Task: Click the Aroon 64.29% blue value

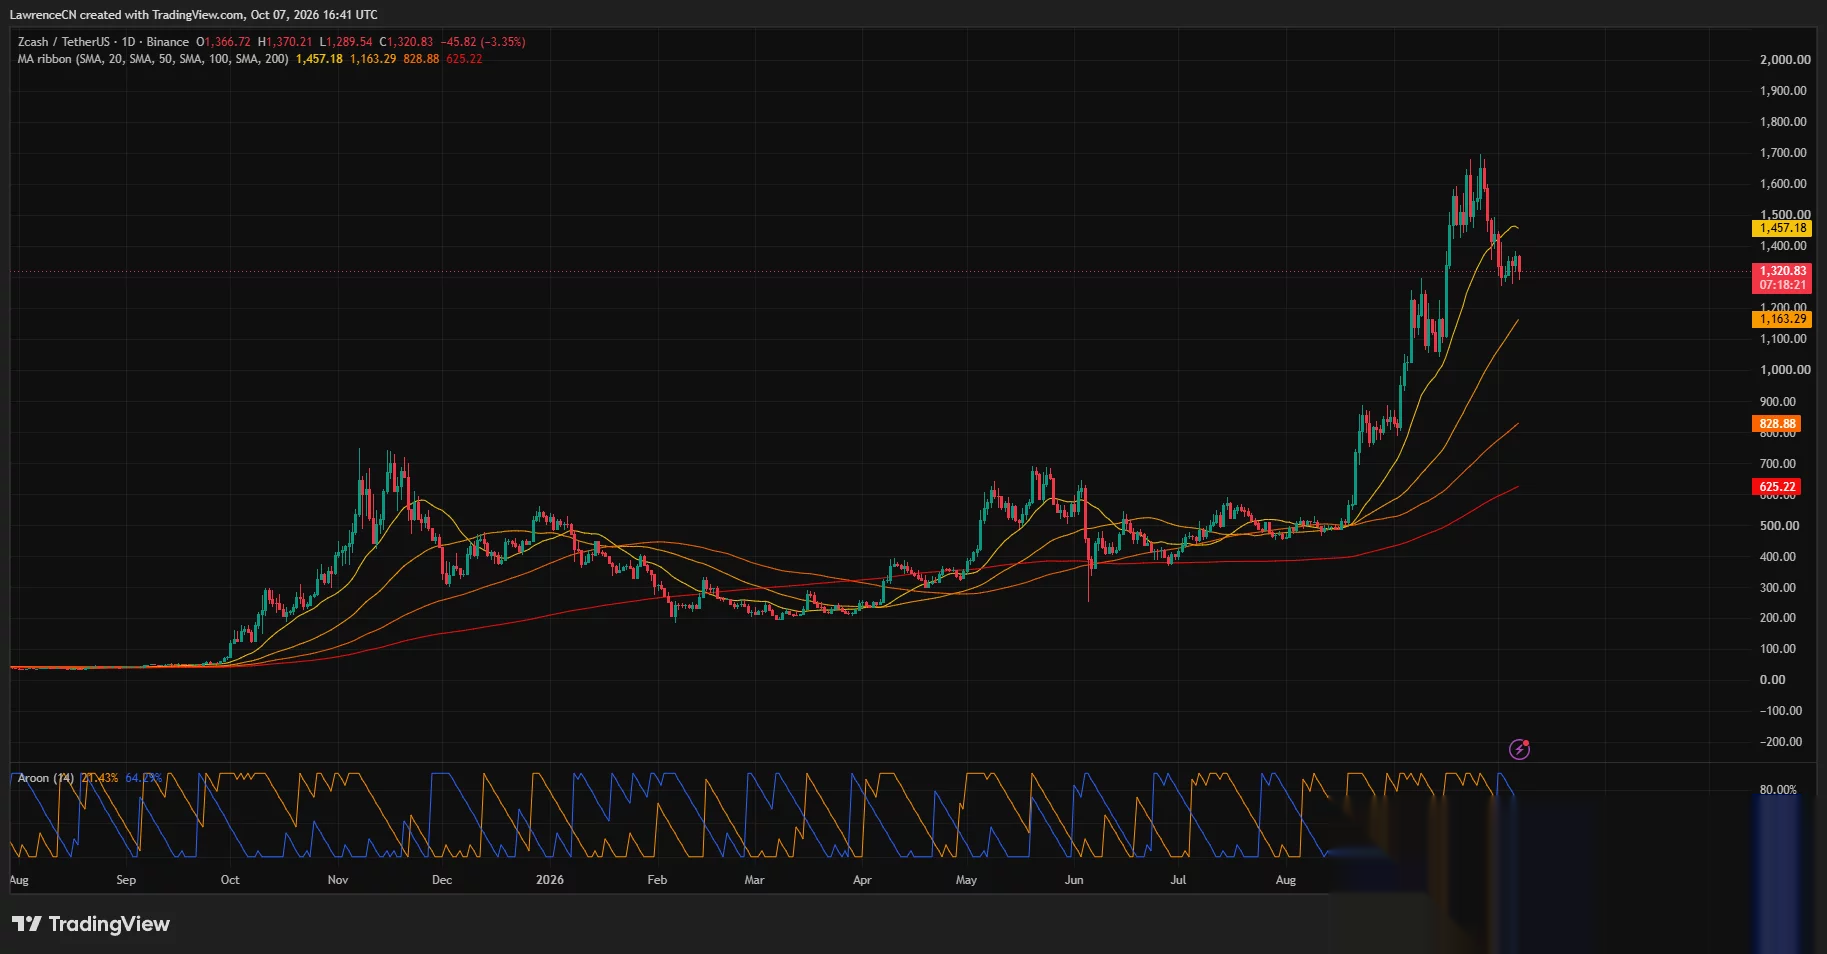Action: click(143, 778)
